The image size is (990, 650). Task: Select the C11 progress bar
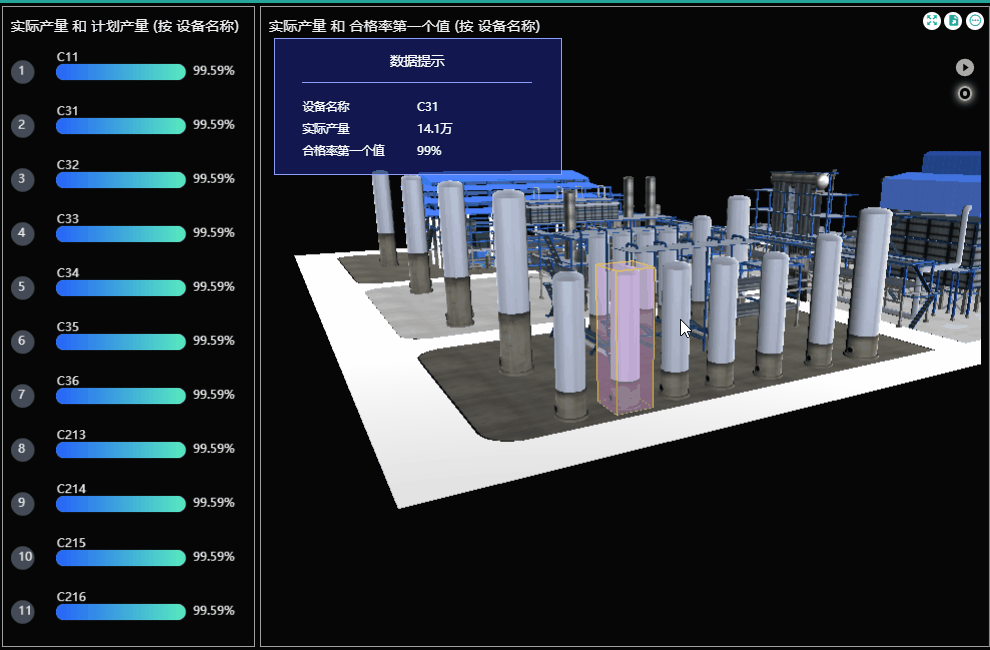click(x=121, y=72)
